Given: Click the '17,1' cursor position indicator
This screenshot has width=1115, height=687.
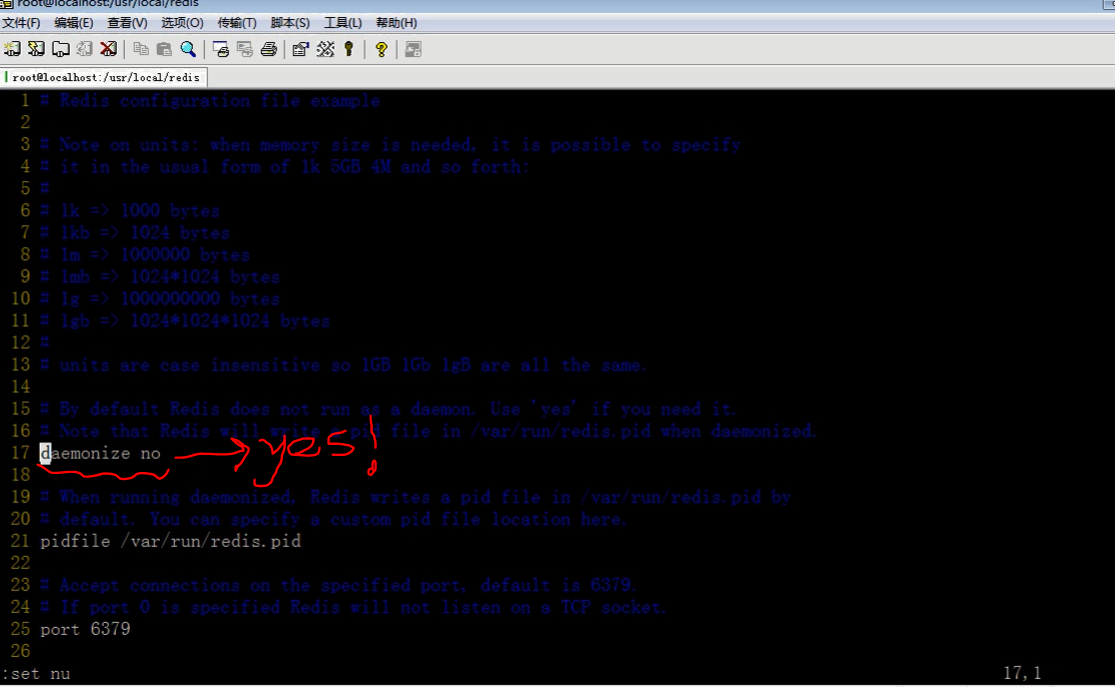Looking at the screenshot, I should 1022,673.
